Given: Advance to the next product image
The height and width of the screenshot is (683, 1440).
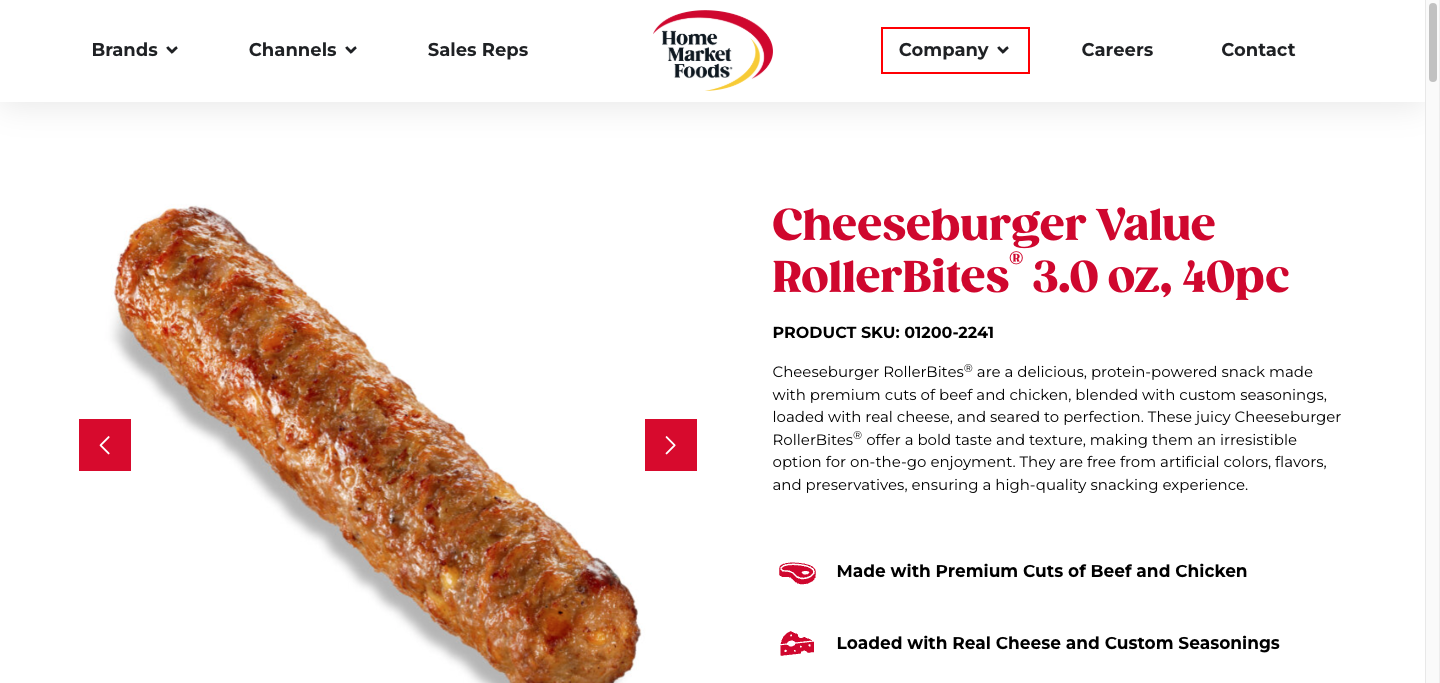Looking at the screenshot, I should (x=671, y=445).
